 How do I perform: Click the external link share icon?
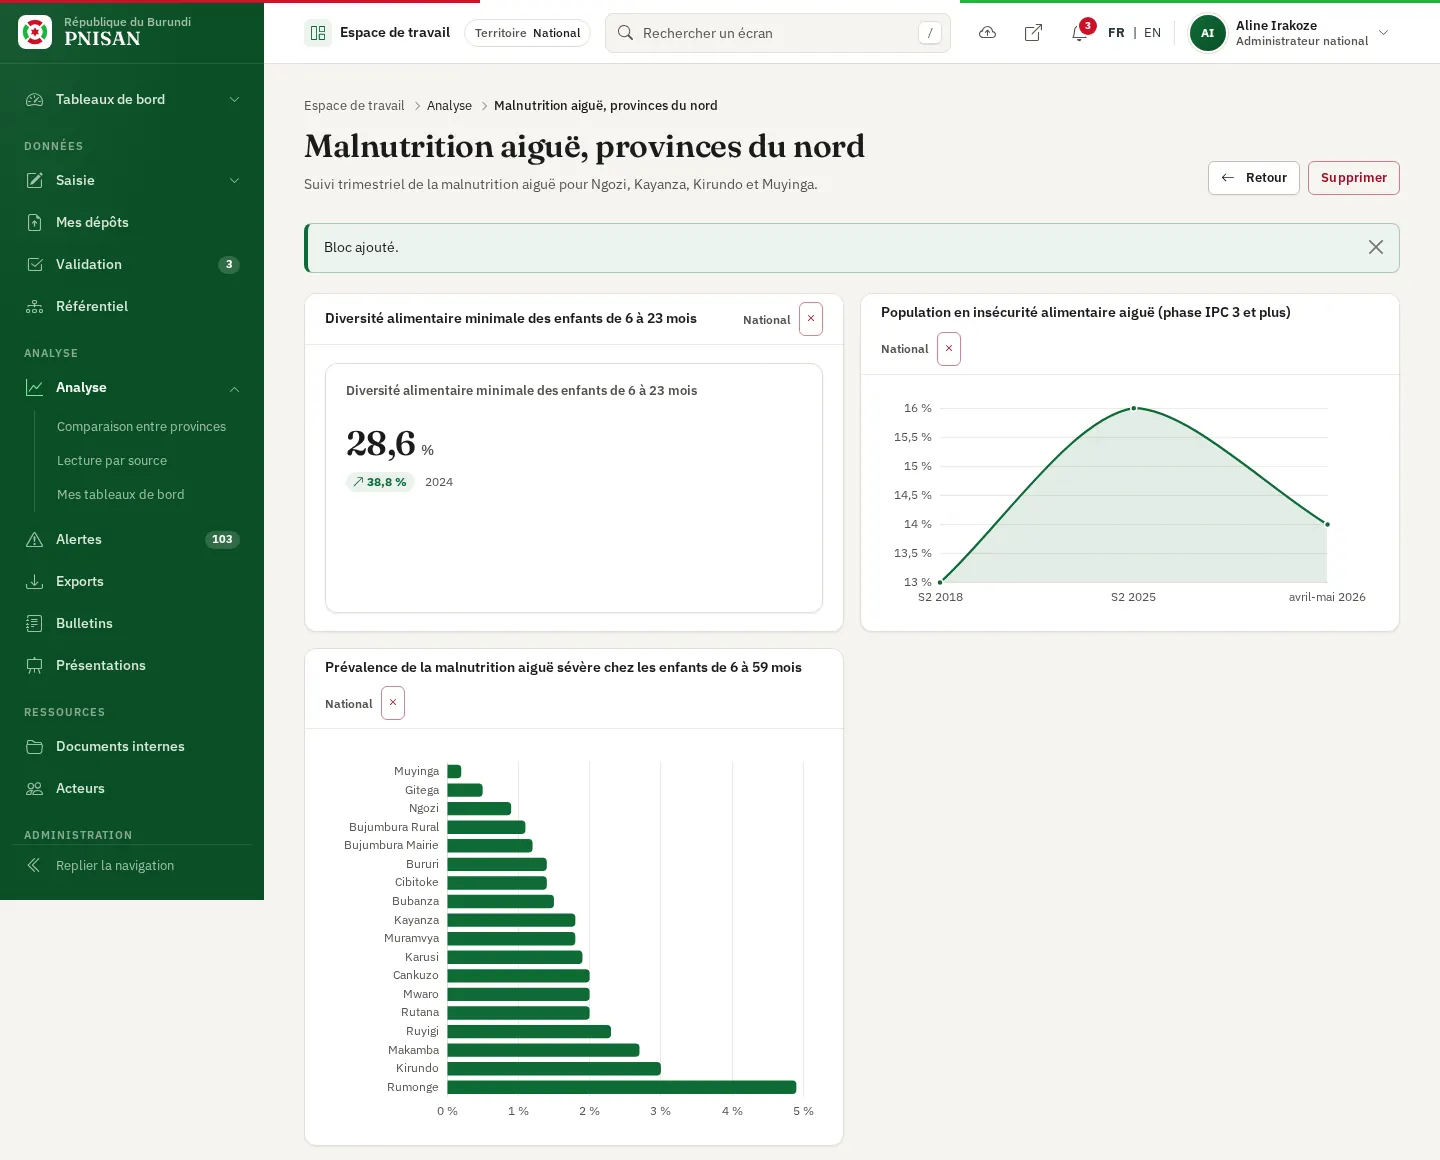pos(1033,33)
